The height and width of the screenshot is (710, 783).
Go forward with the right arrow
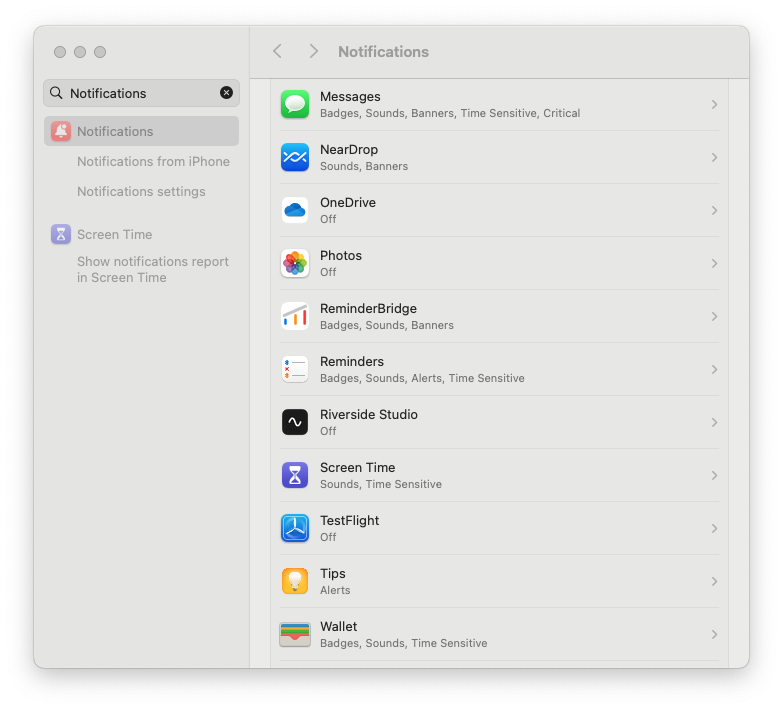[314, 51]
